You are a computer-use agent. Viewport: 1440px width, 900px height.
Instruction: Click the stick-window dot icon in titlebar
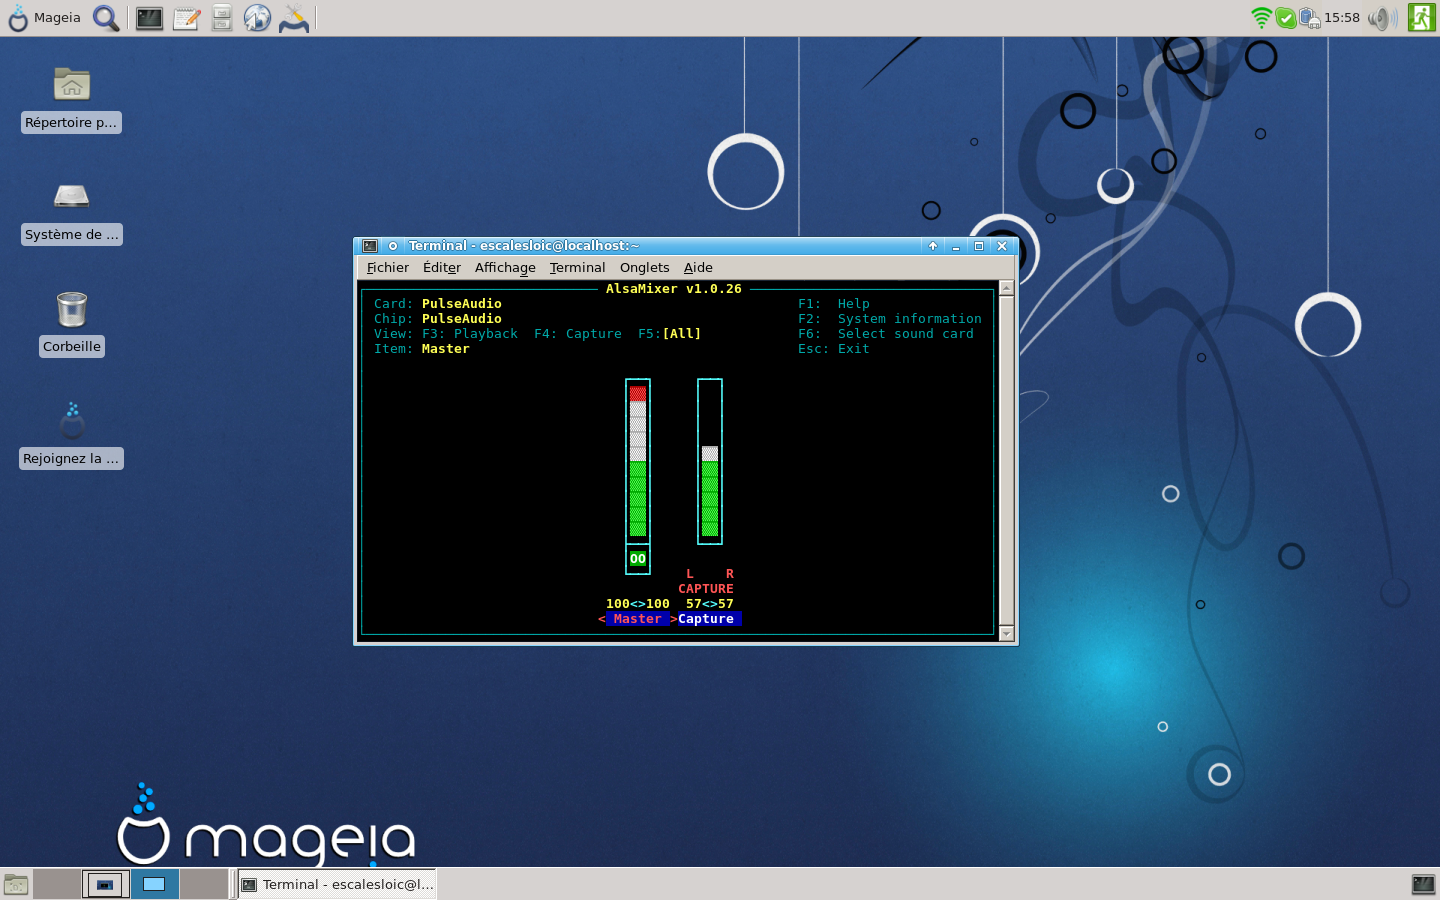pyautogui.click(x=393, y=246)
